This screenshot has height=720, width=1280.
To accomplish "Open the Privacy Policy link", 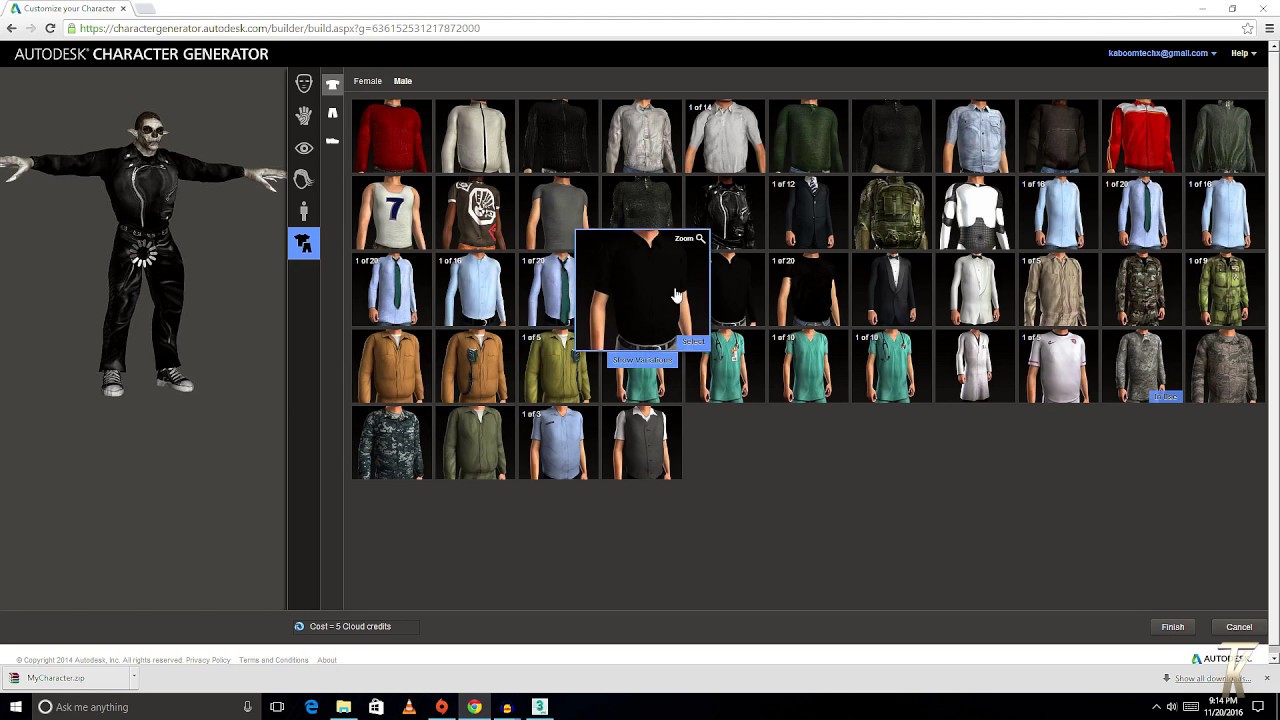I will pos(208,660).
